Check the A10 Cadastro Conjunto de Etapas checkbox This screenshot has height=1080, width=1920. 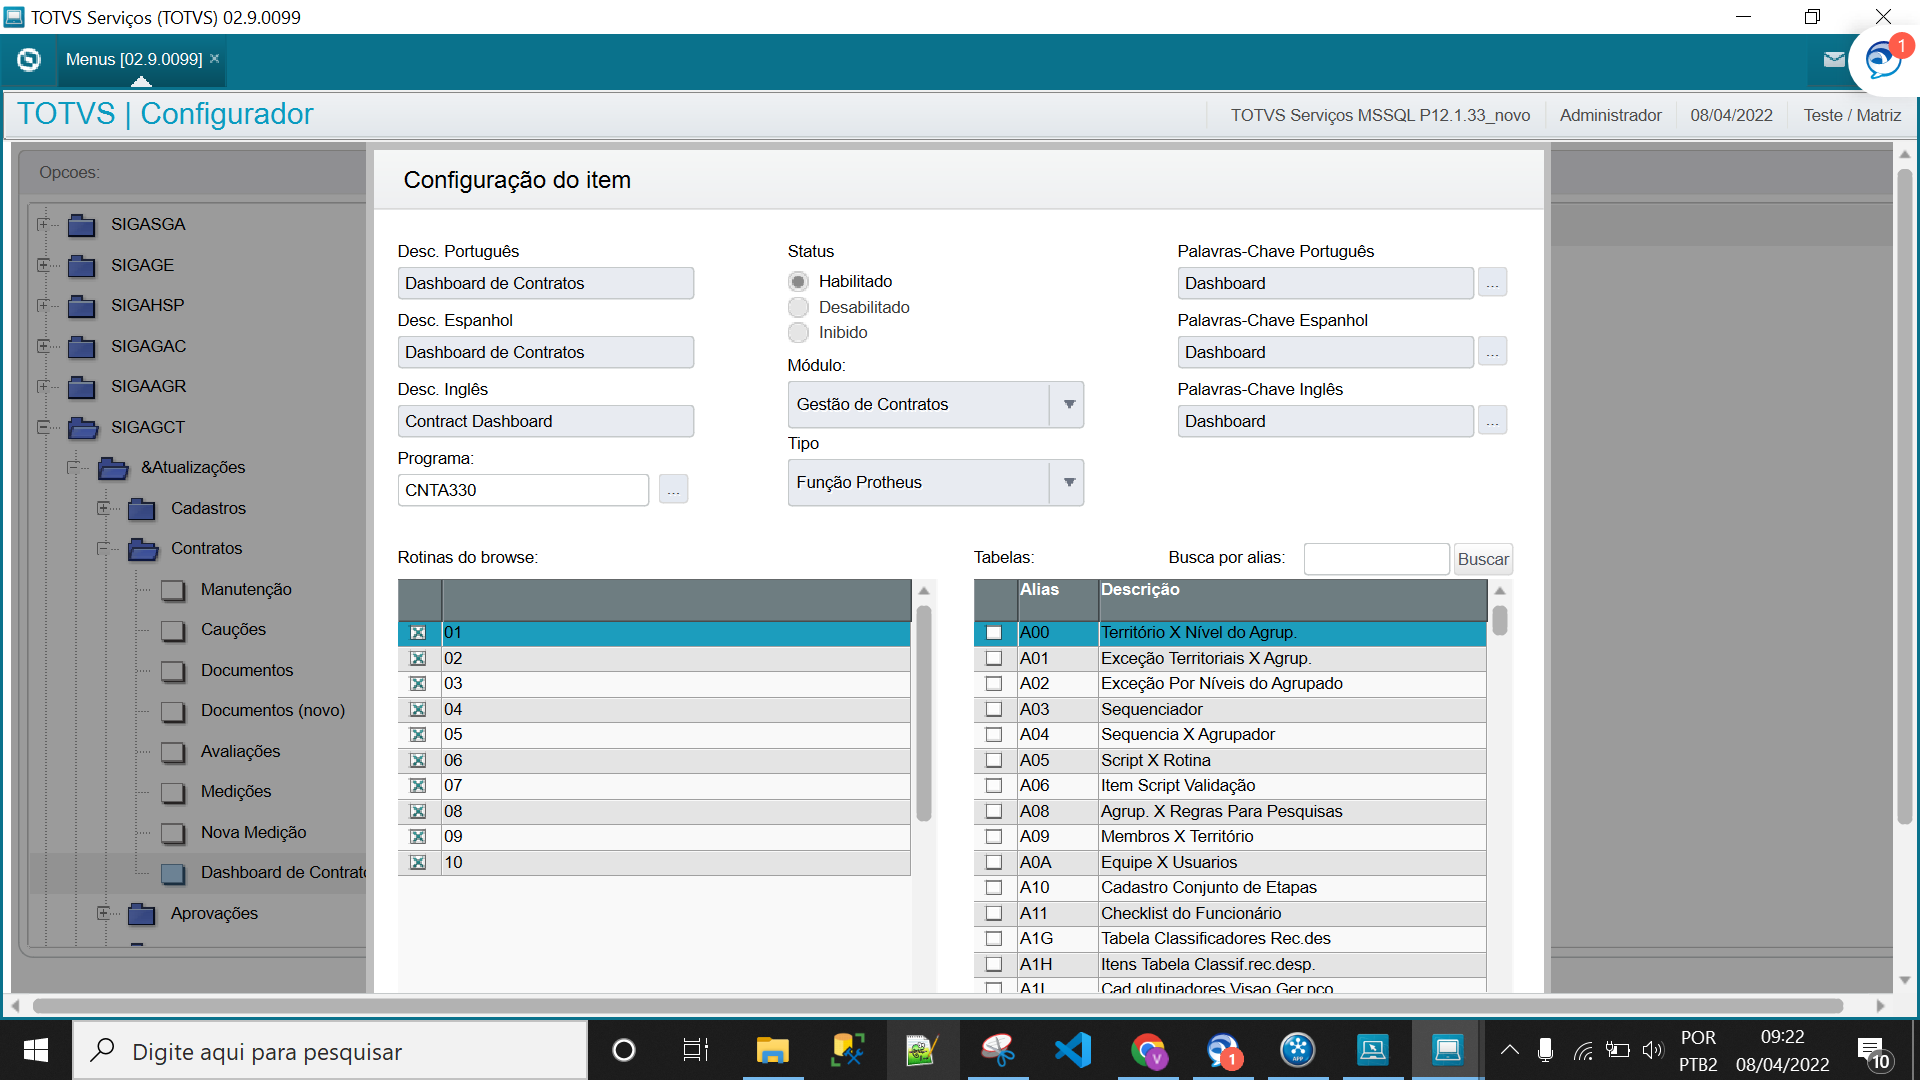994,888
